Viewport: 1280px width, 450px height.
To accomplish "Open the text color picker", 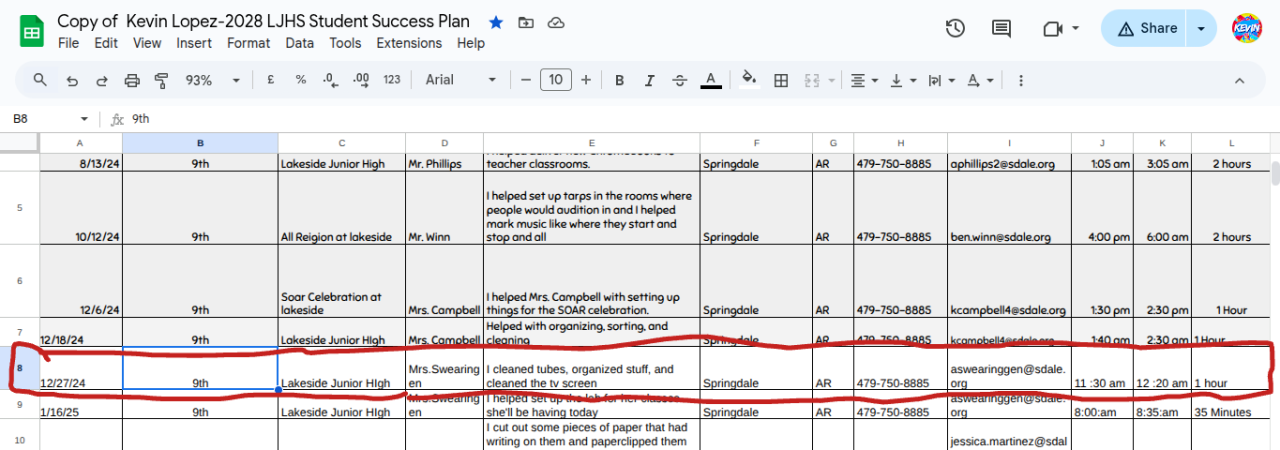I will click(x=711, y=80).
